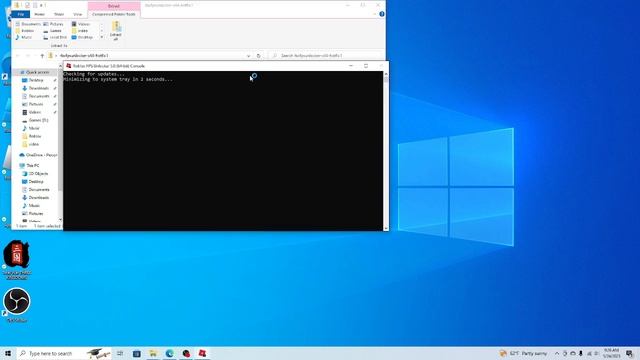This screenshot has height=360, width=640.
Task: Click the Back navigation arrow
Action: tap(18, 56)
